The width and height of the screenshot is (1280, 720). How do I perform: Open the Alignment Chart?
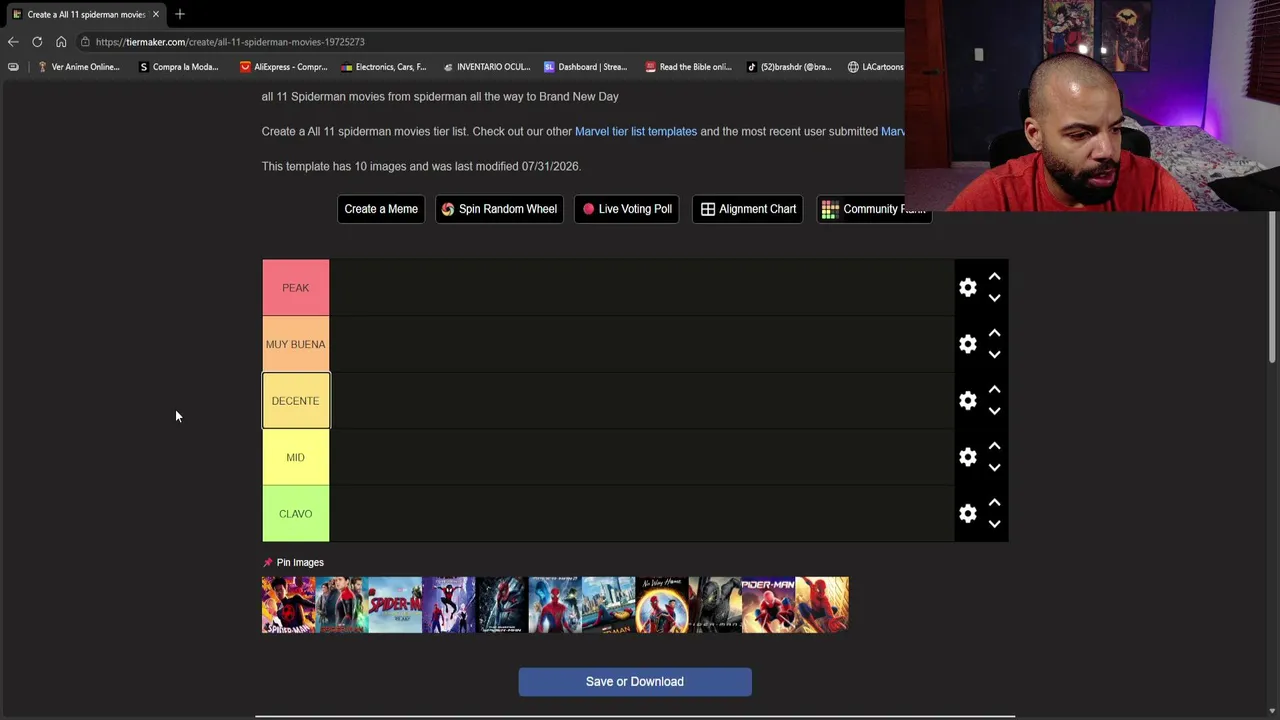[748, 209]
